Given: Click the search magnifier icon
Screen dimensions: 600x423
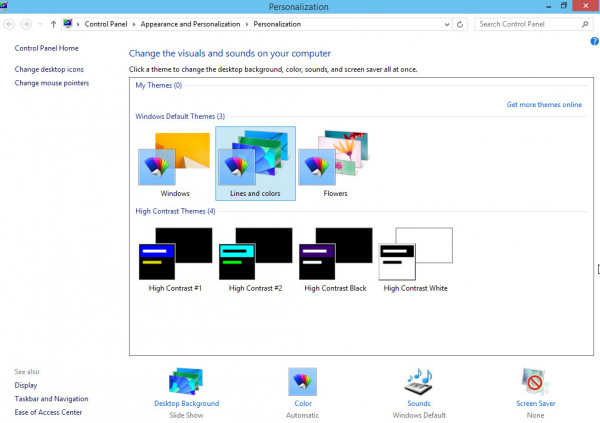Looking at the screenshot, I should pyautogui.click(x=585, y=24).
